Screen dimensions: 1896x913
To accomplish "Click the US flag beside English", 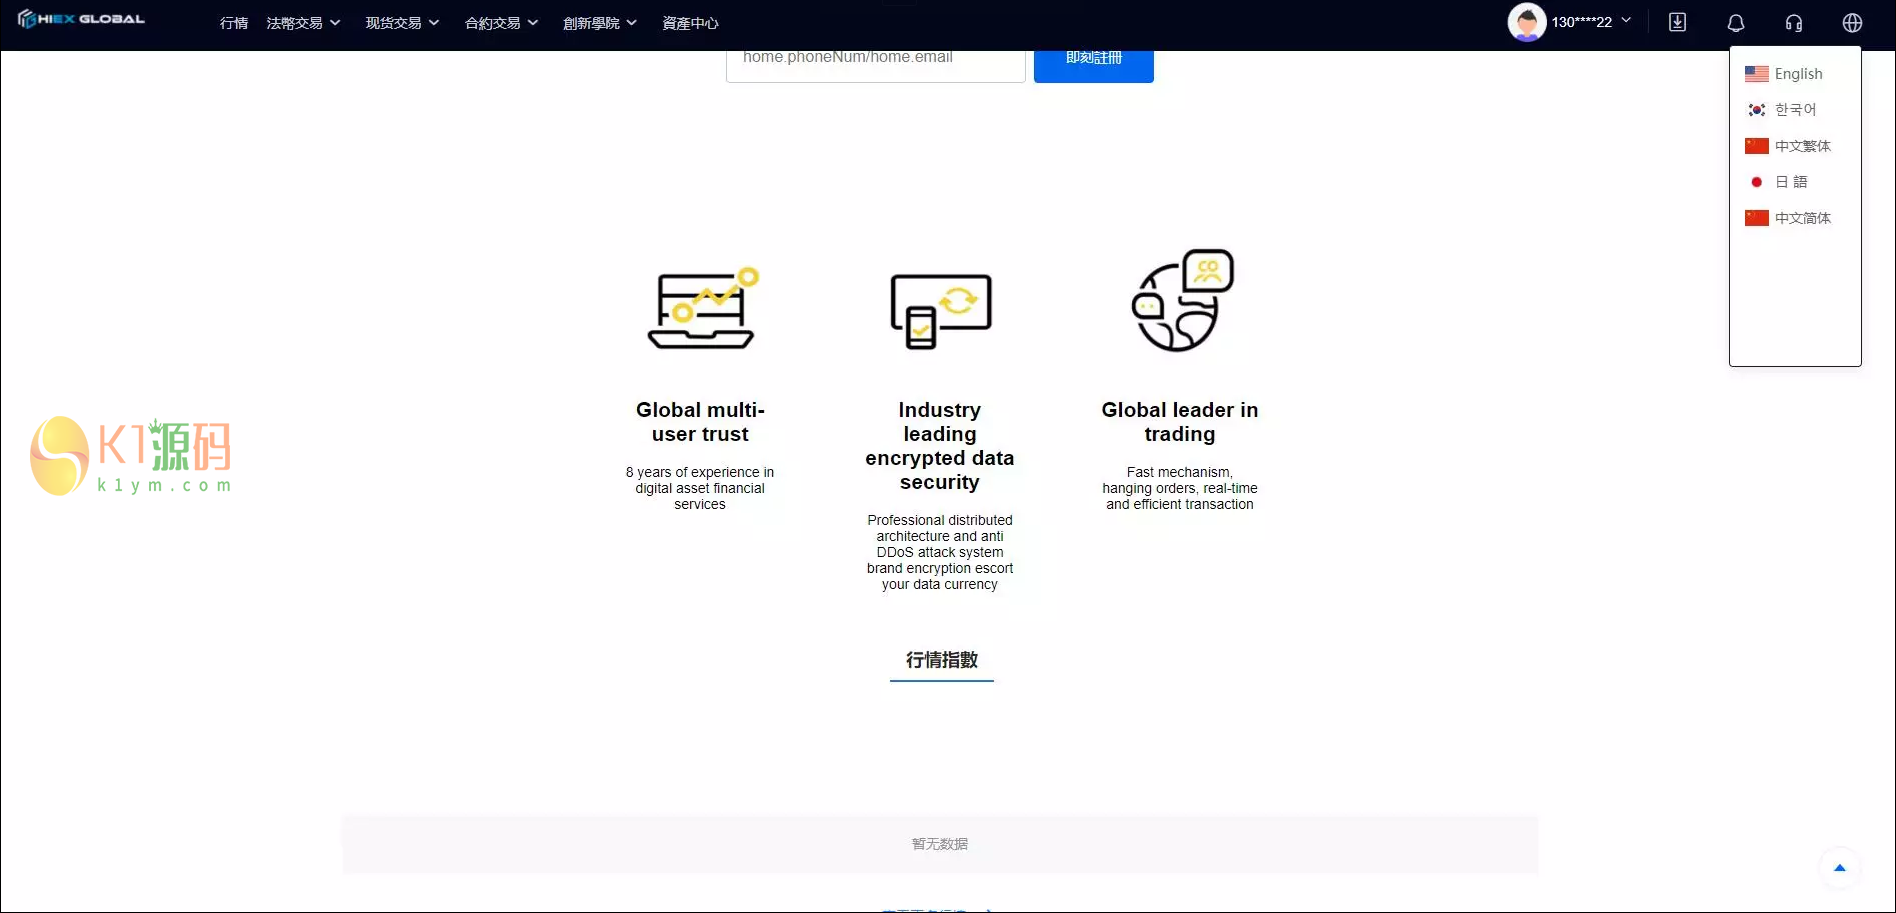I will coord(1756,73).
